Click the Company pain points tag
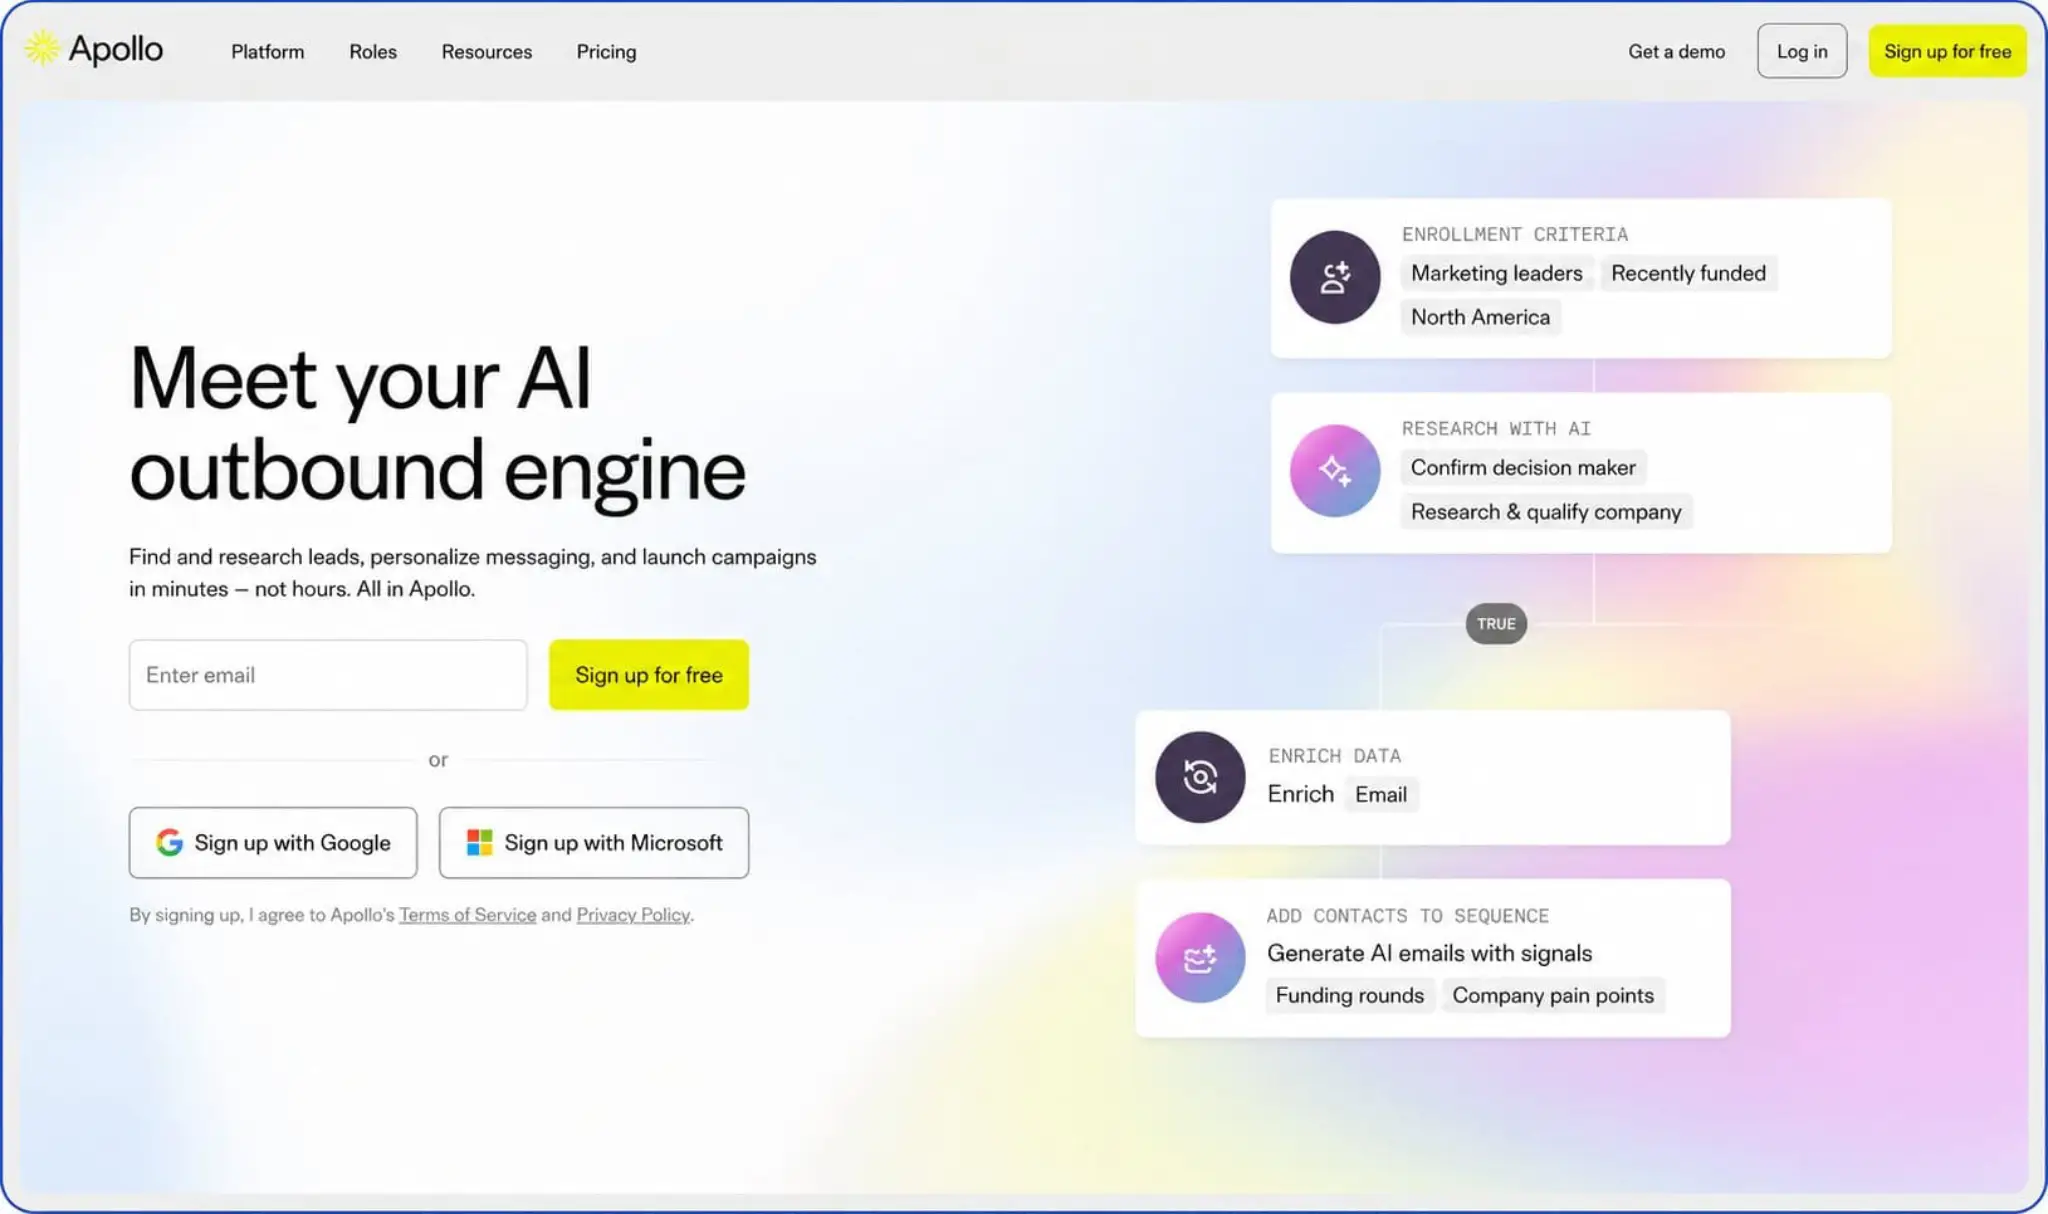Screen dimensions: 2048x1214 point(1553,995)
